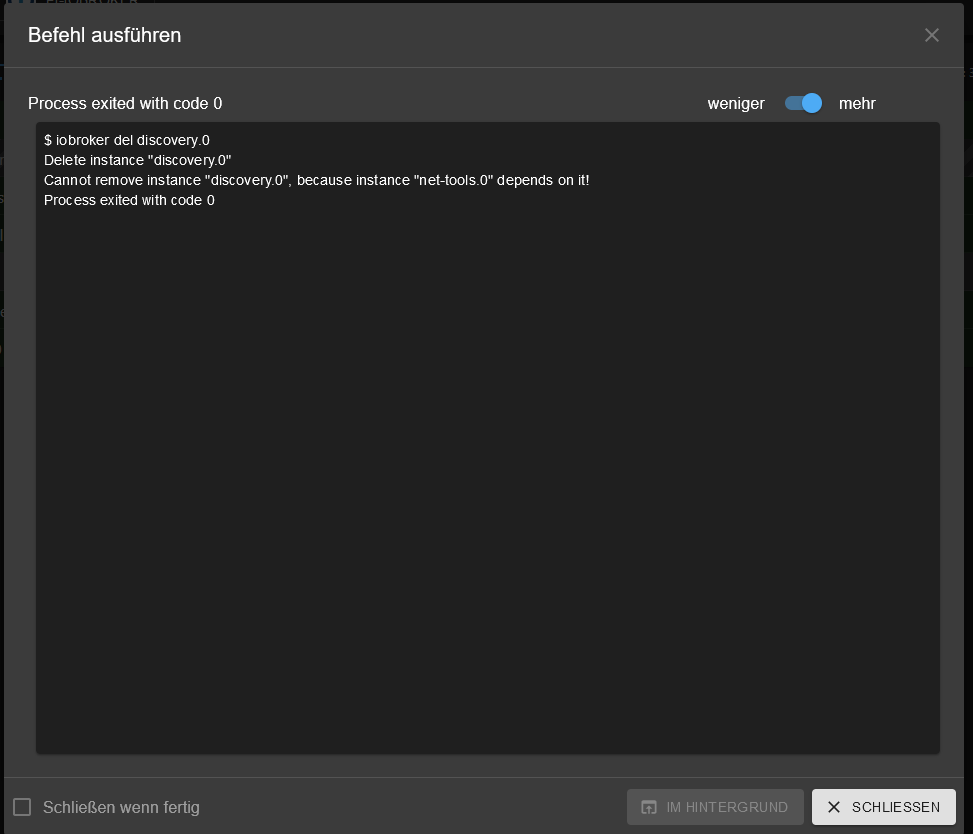Click last console line 'Process exited with code 0'
This screenshot has width=973, height=834.
click(x=129, y=200)
